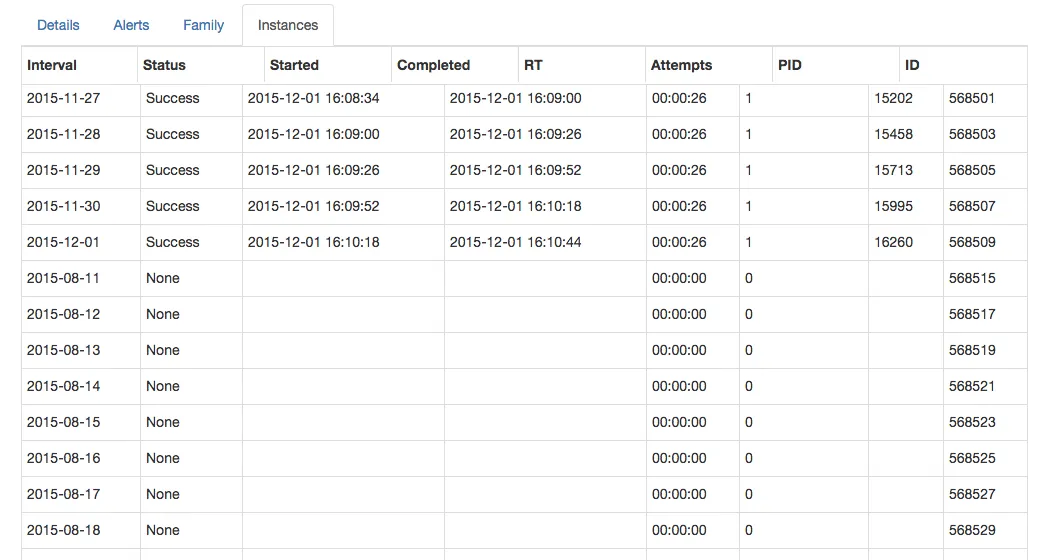Click the Completed column header
Viewport: 1049px width, 560px height.
click(x=433, y=65)
